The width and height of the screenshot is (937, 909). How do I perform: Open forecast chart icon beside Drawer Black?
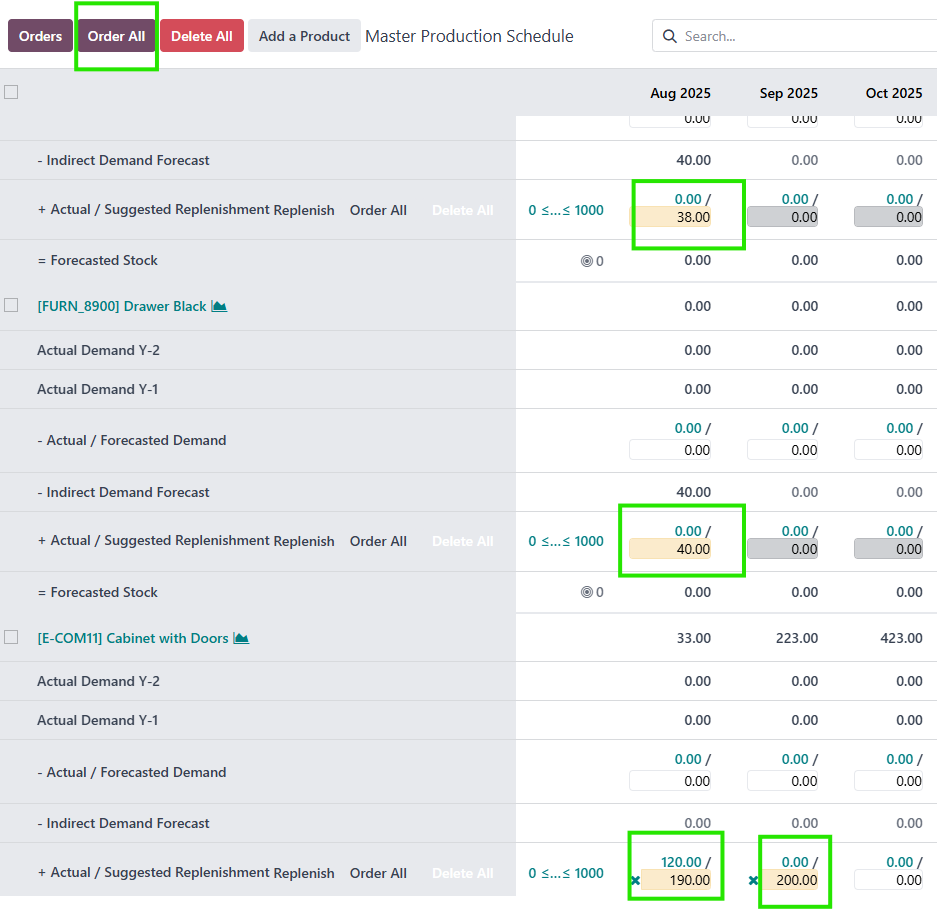click(219, 306)
